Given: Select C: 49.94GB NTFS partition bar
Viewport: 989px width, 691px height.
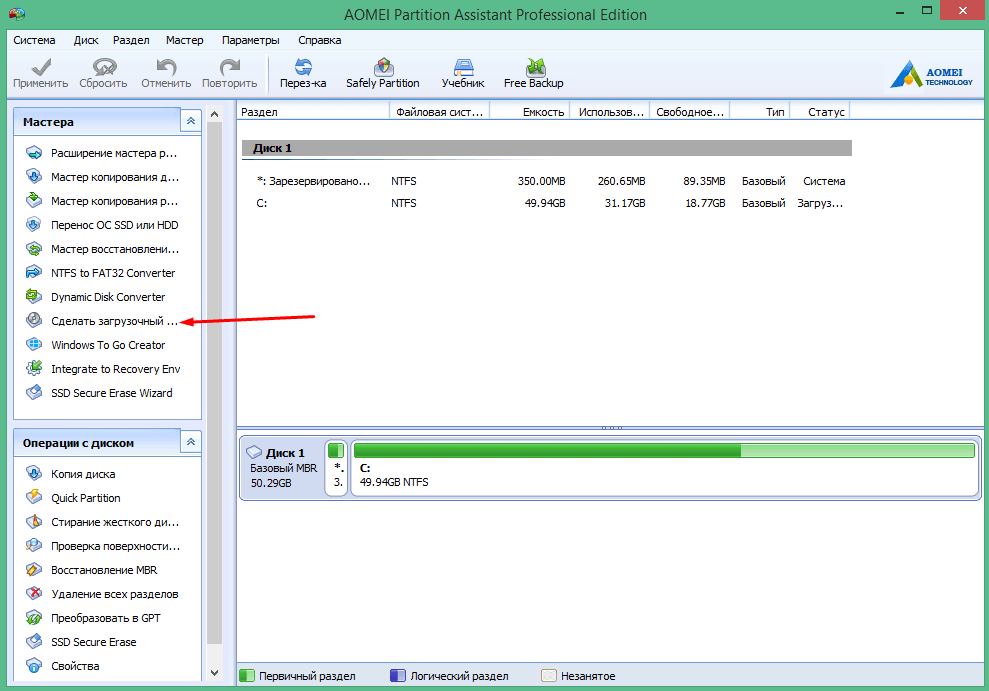Looking at the screenshot, I should click(x=665, y=468).
